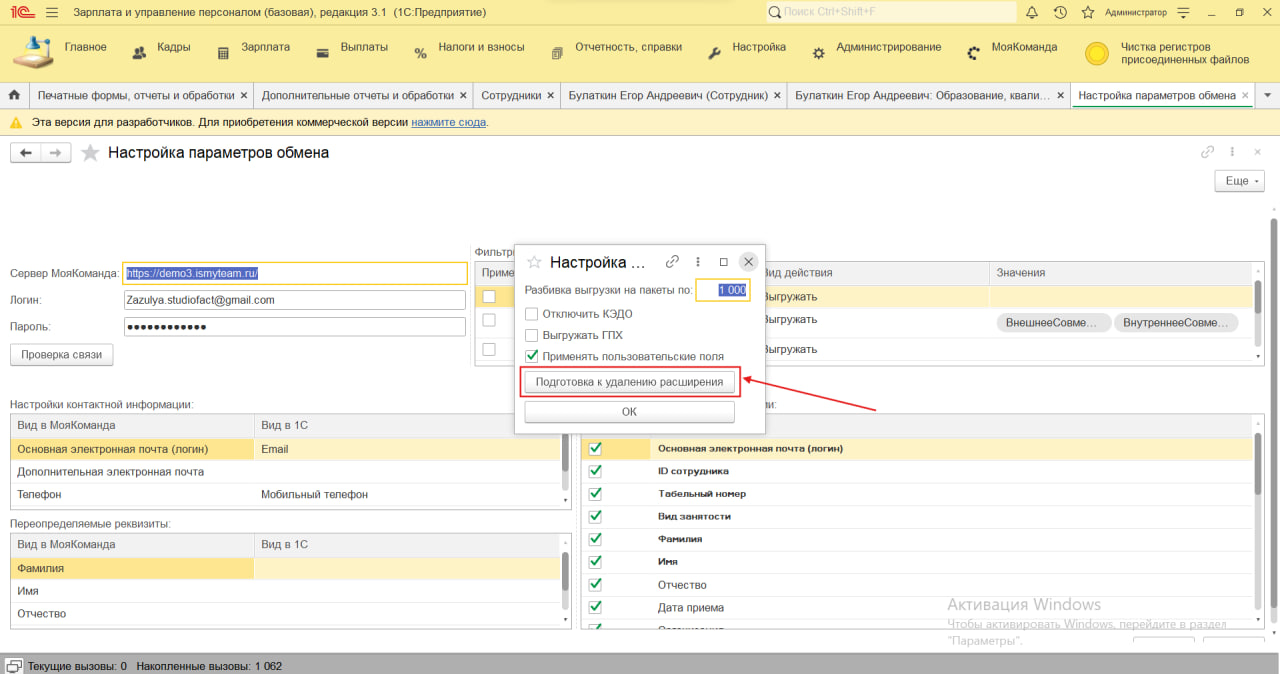Image resolution: width=1280 pixels, height=674 pixels.
Task: Open favorites star in title bar
Action: pos(1087,13)
